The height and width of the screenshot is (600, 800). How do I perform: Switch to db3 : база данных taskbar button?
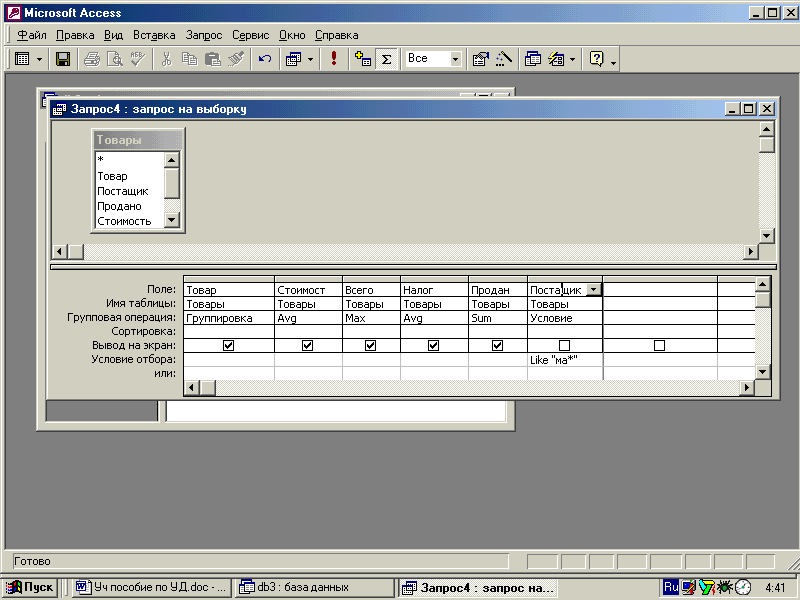(x=314, y=587)
